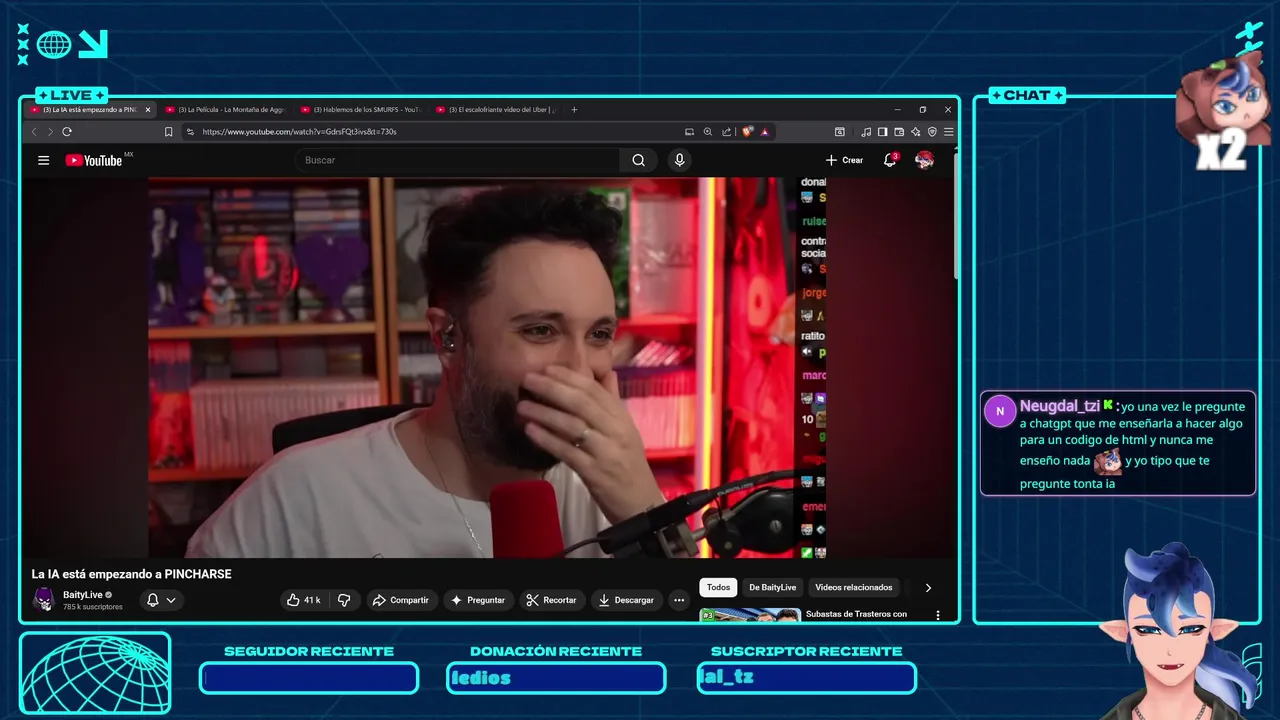
Task: Bookmark this page using the bookmark icon
Action: 168,131
